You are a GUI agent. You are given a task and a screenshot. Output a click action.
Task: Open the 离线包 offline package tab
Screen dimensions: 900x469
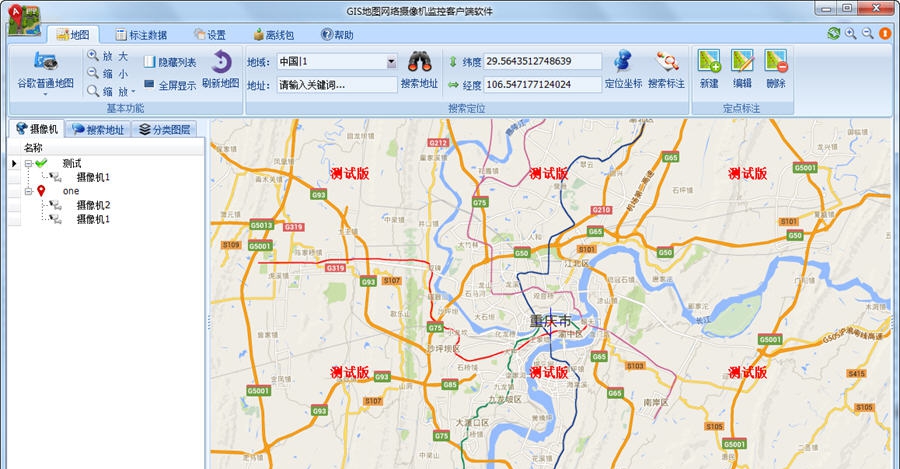tap(274, 35)
